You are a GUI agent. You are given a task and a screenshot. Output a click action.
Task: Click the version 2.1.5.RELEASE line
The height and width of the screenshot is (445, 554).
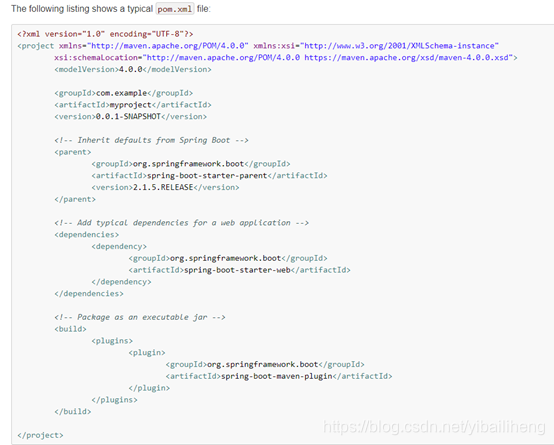(165, 187)
